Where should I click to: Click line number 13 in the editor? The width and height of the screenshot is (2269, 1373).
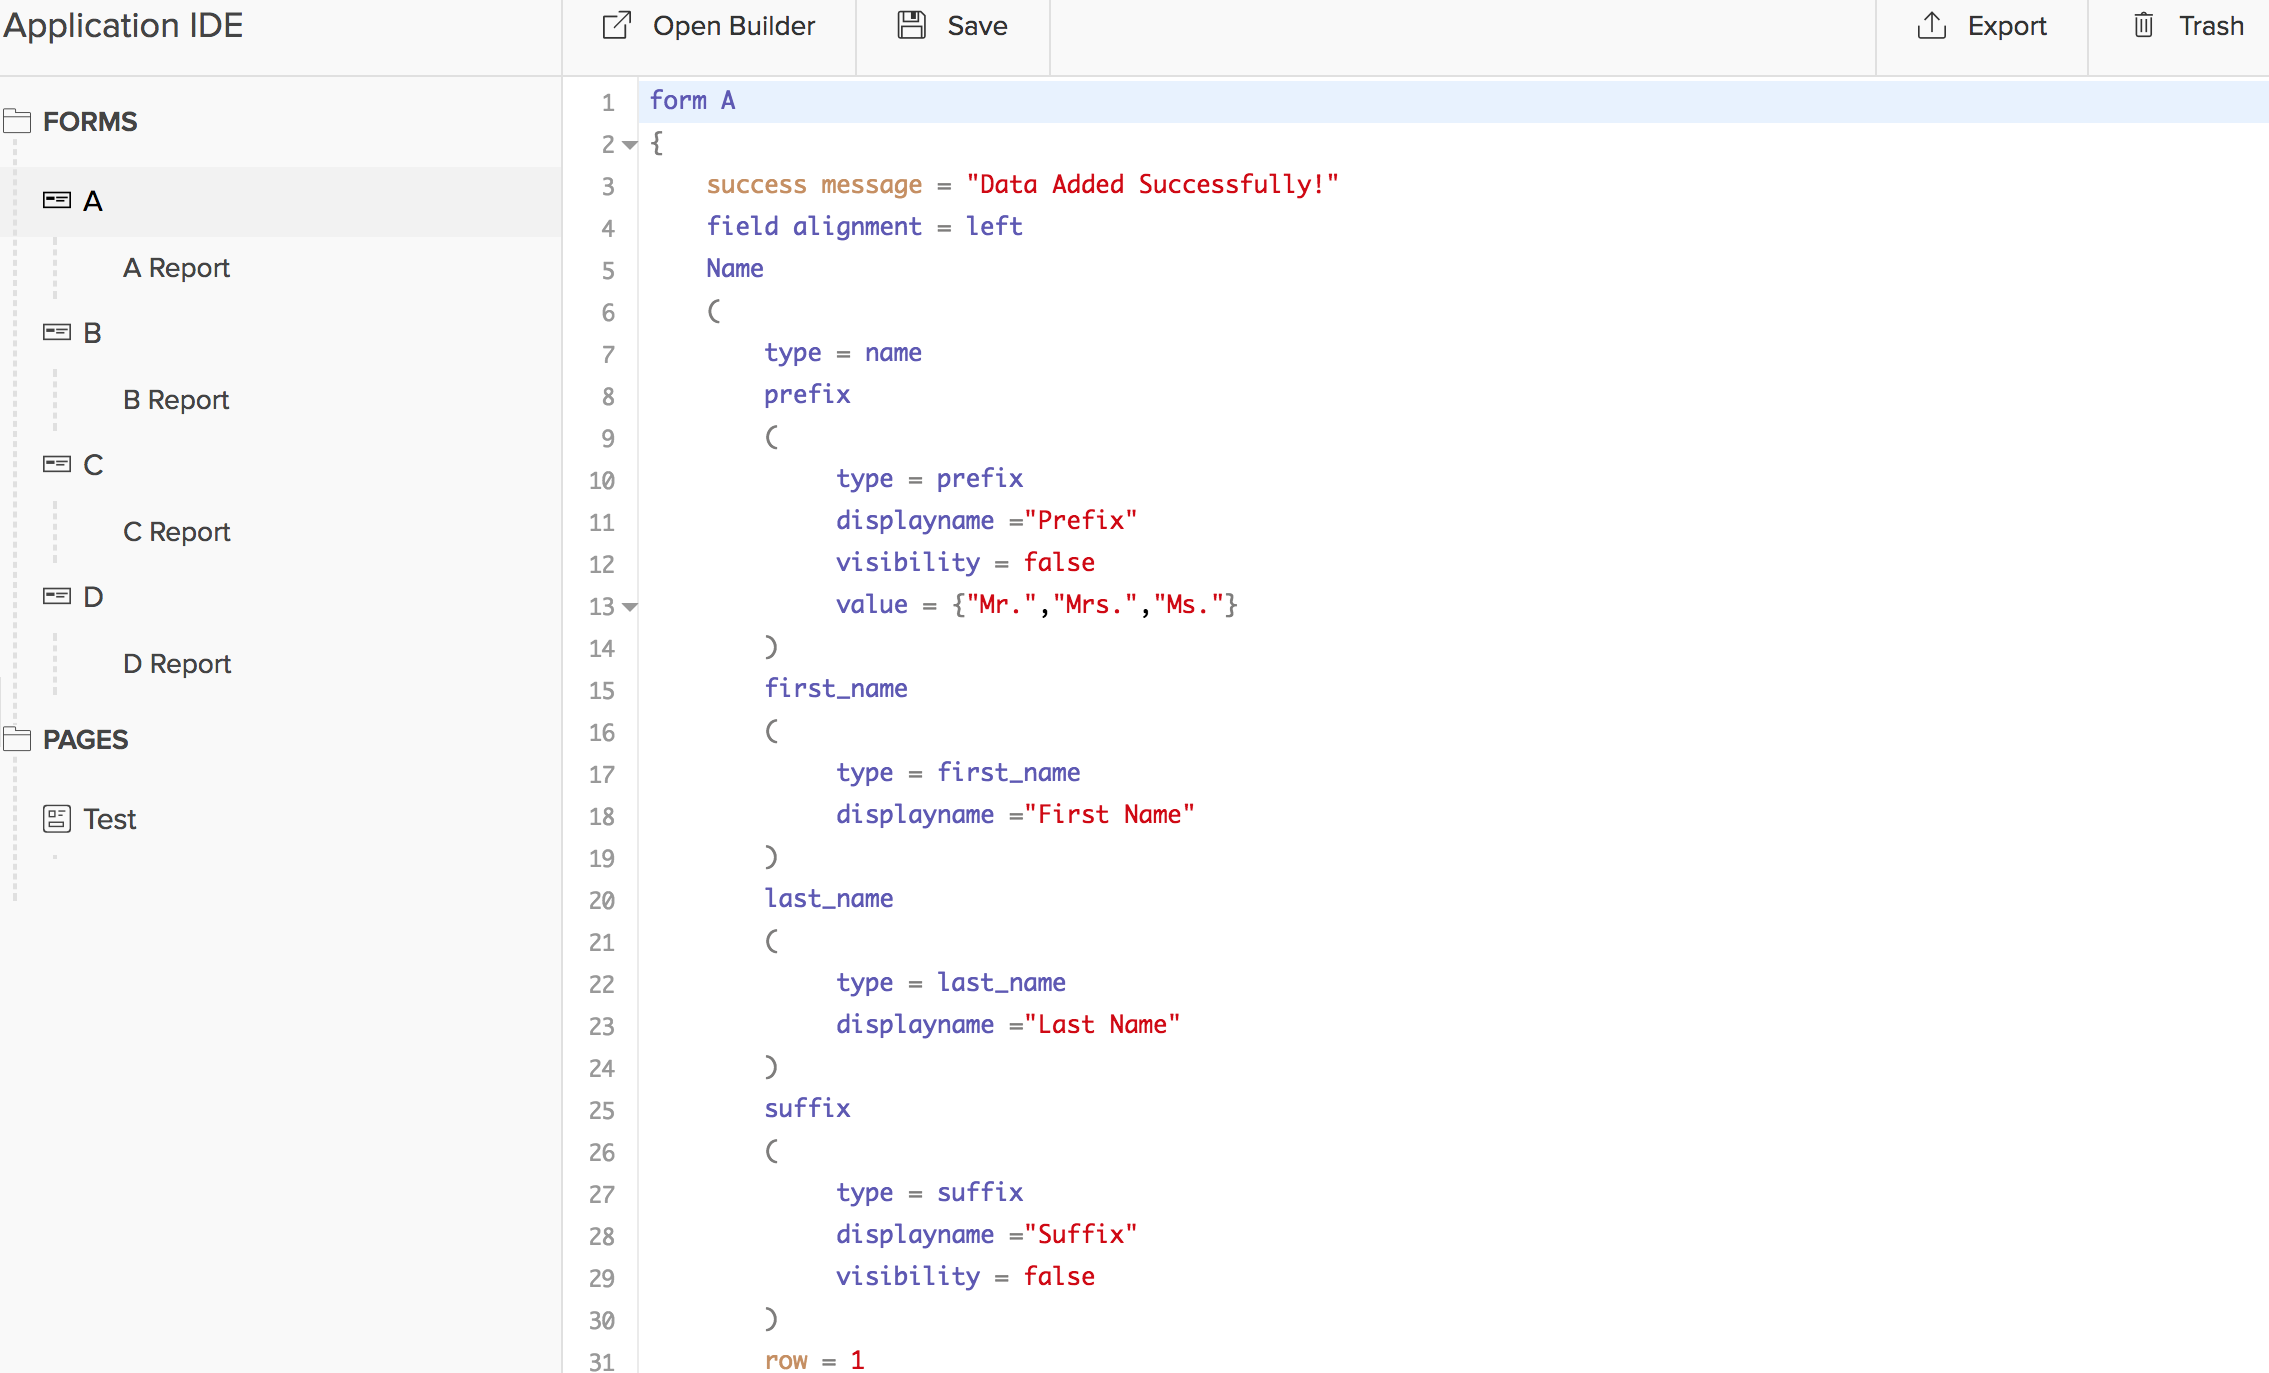pos(601,607)
